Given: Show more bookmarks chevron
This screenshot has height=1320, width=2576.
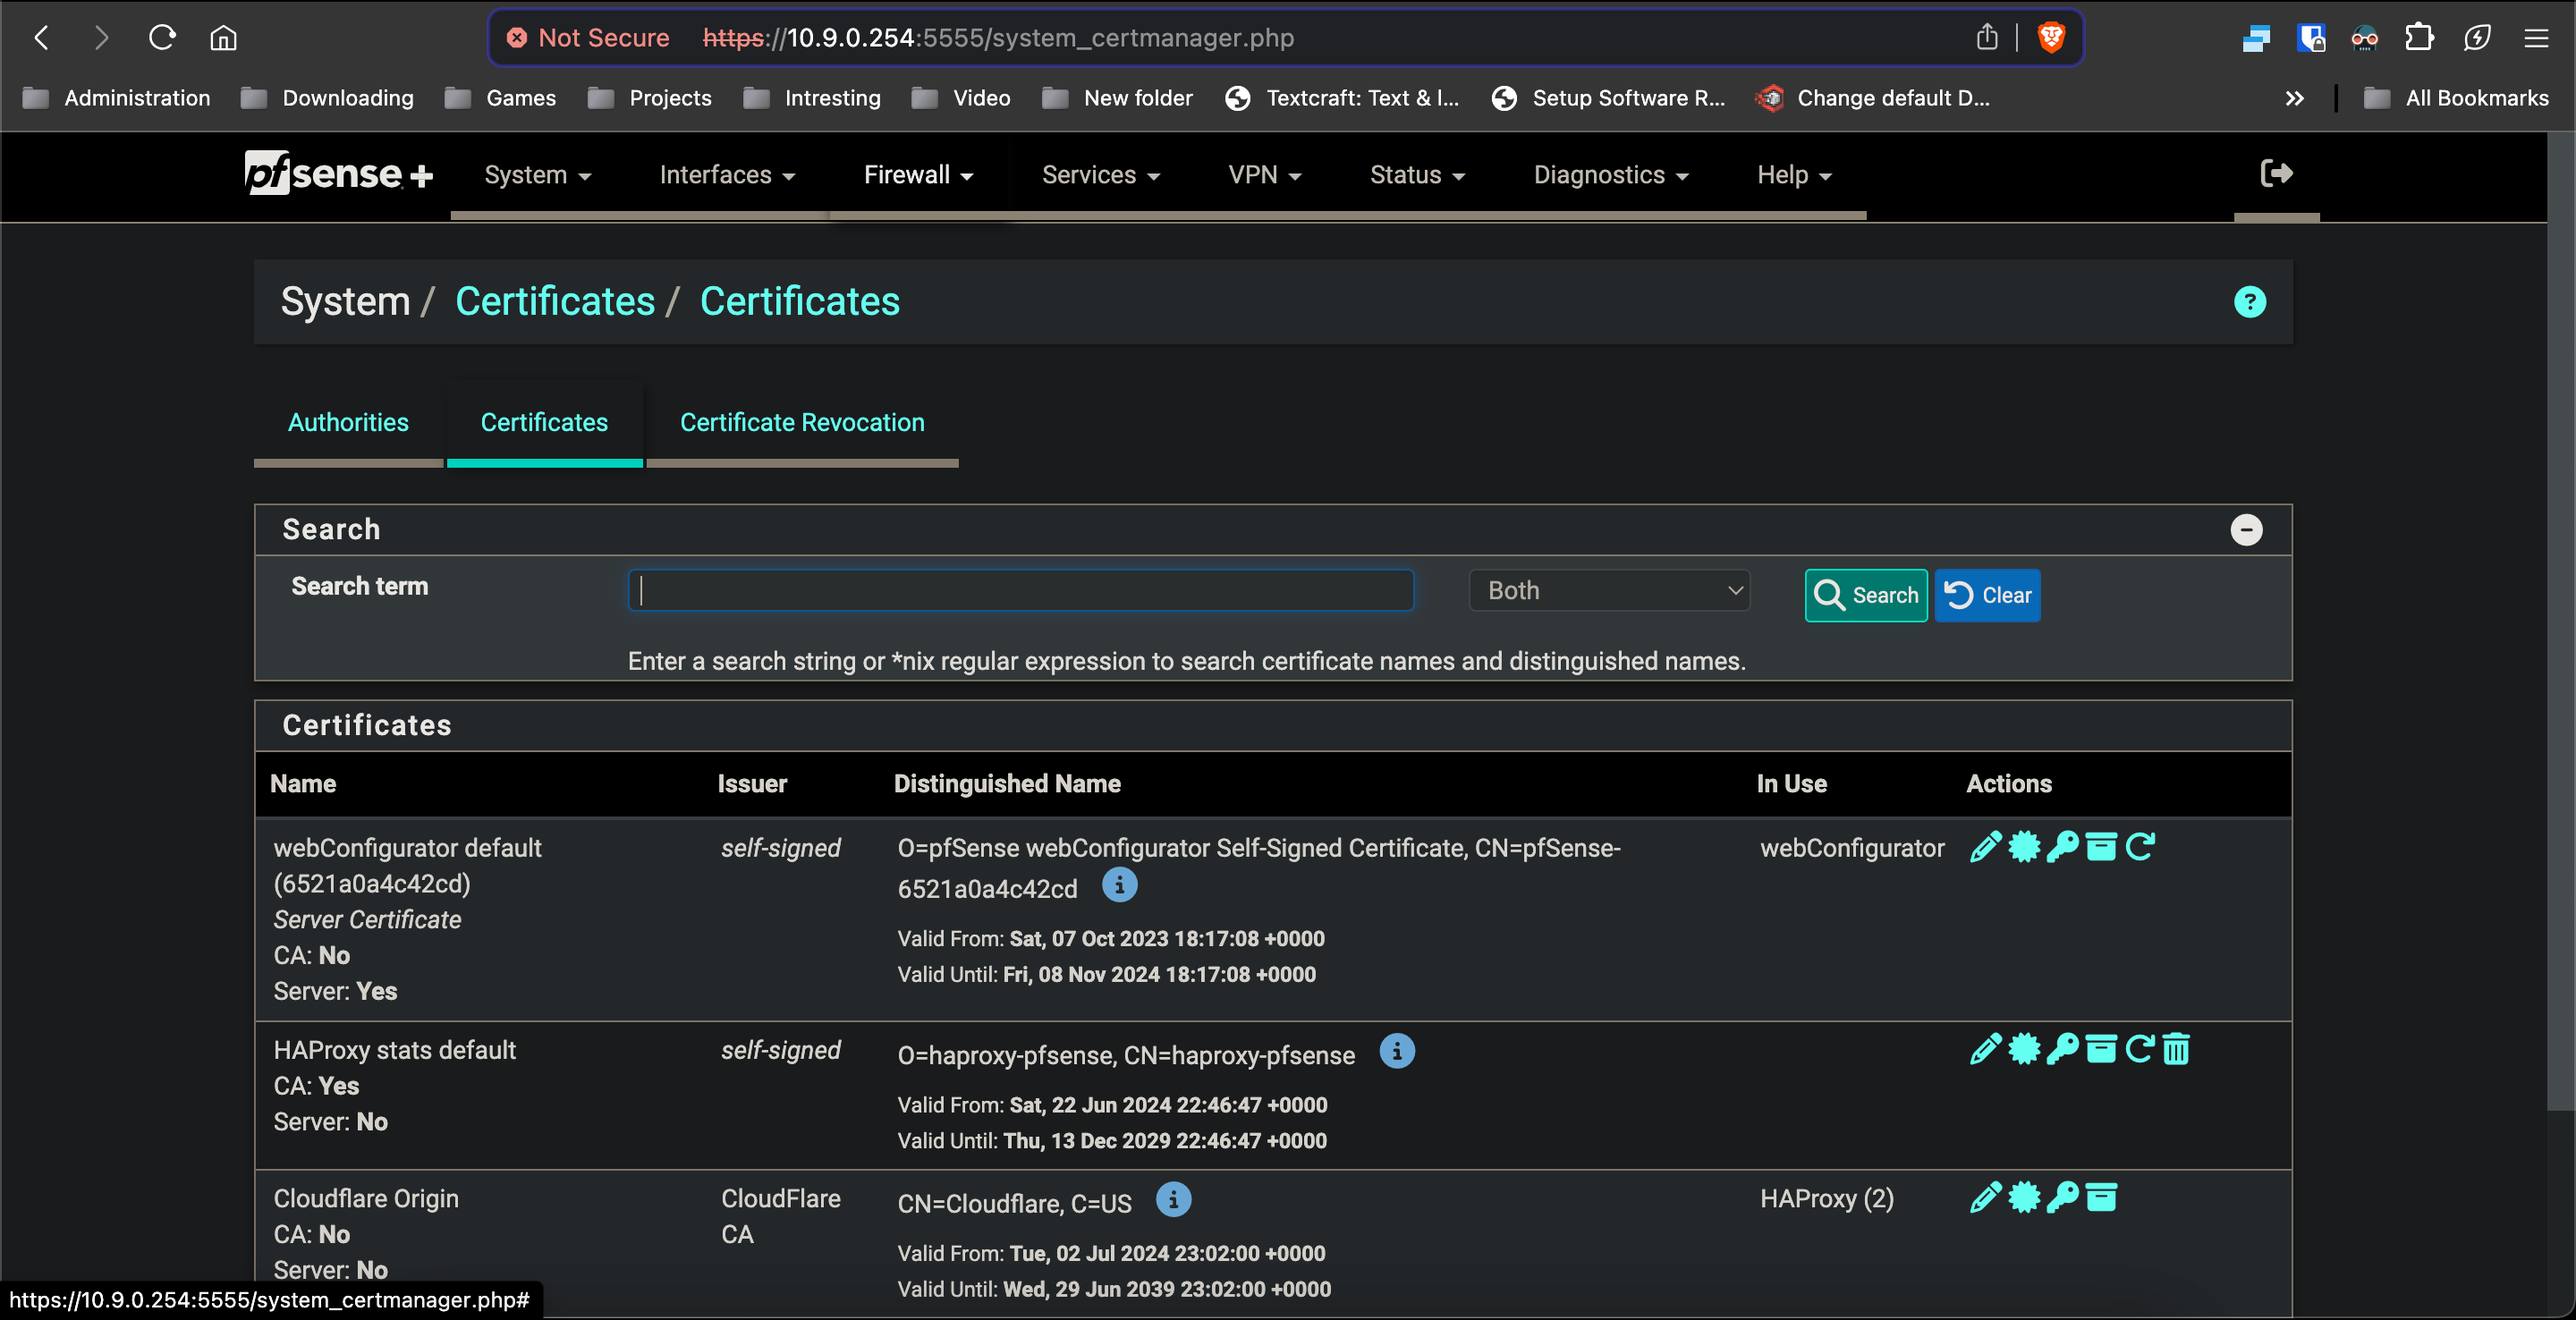Looking at the screenshot, I should coord(2294,98).
